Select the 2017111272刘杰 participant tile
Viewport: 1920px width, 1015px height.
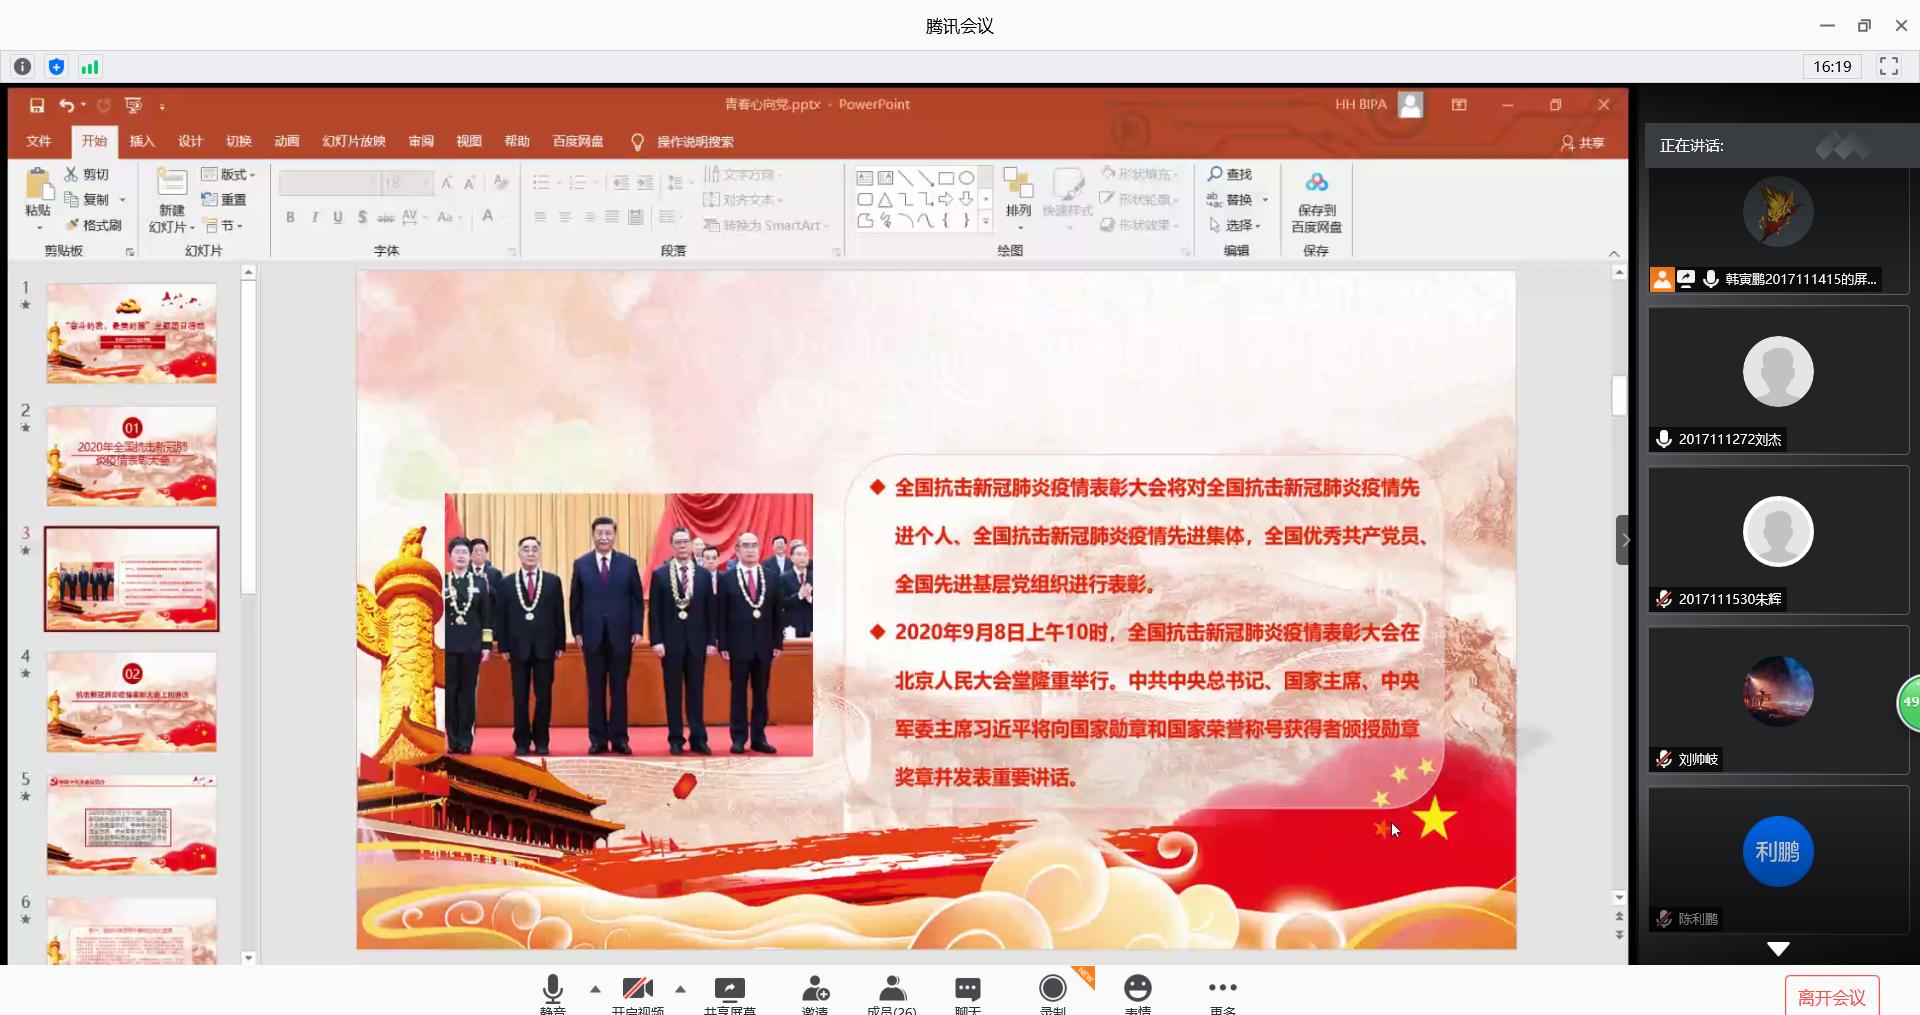point(1778,381)
